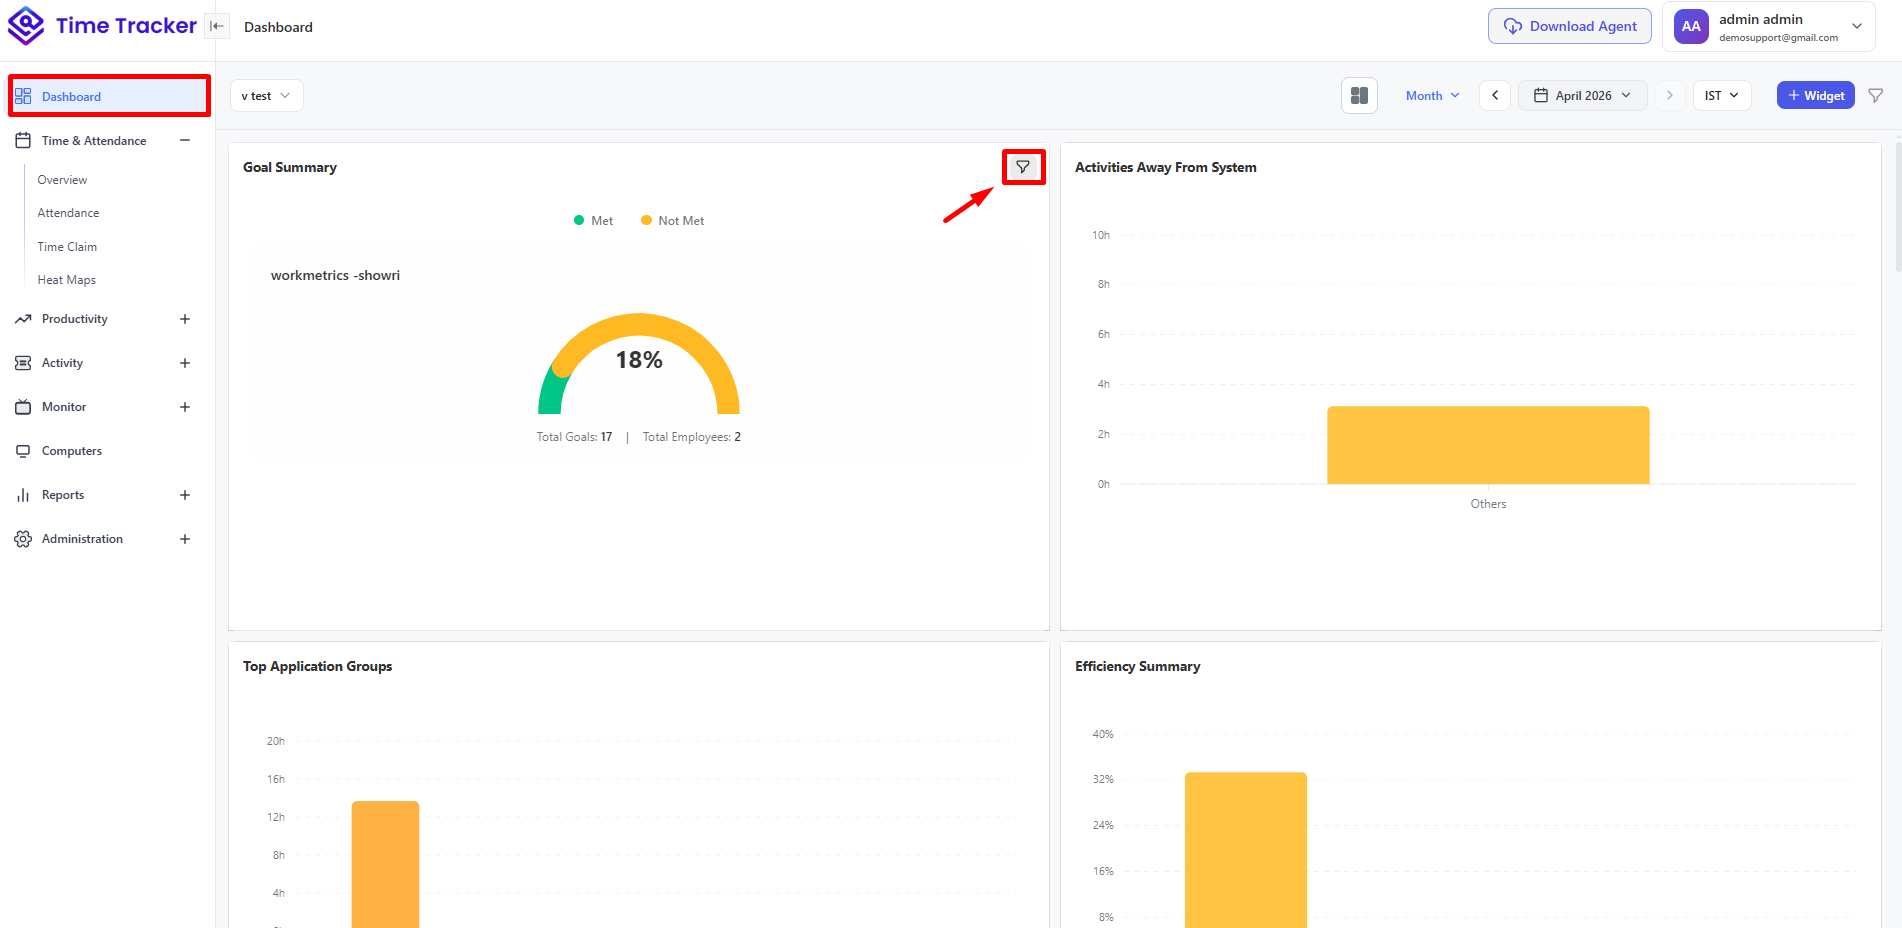Open the April 2026 date picker
1902x928 pixels.
tap(1583, 96)
